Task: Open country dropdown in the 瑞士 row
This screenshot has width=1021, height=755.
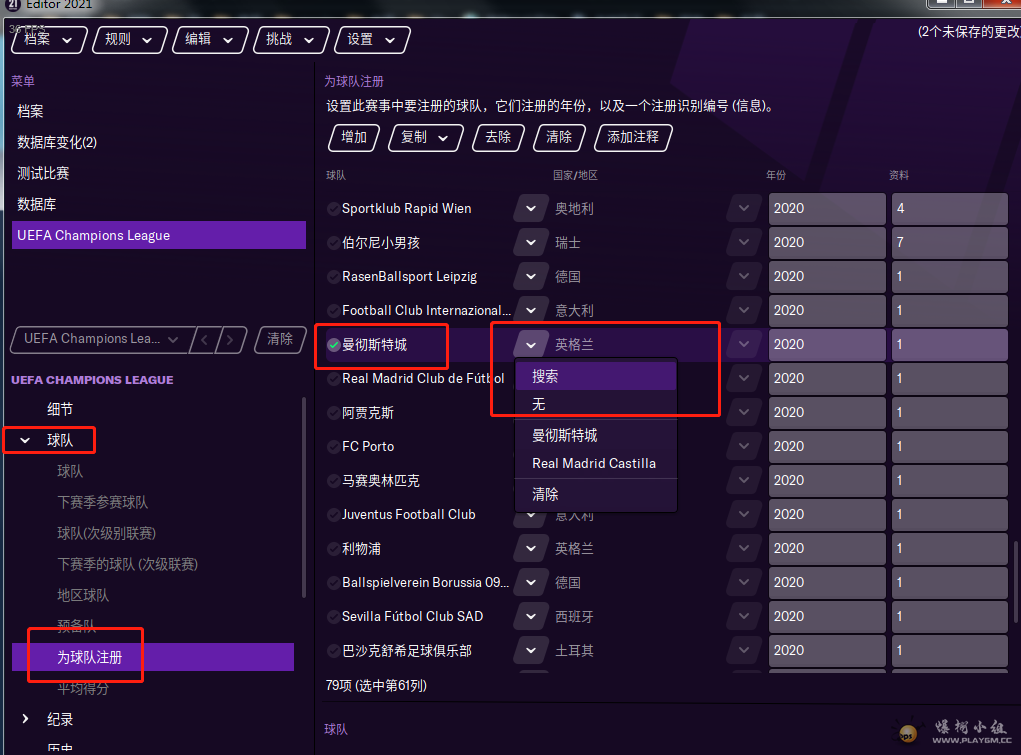Action: pyautogui.click(x=744, y=242)
